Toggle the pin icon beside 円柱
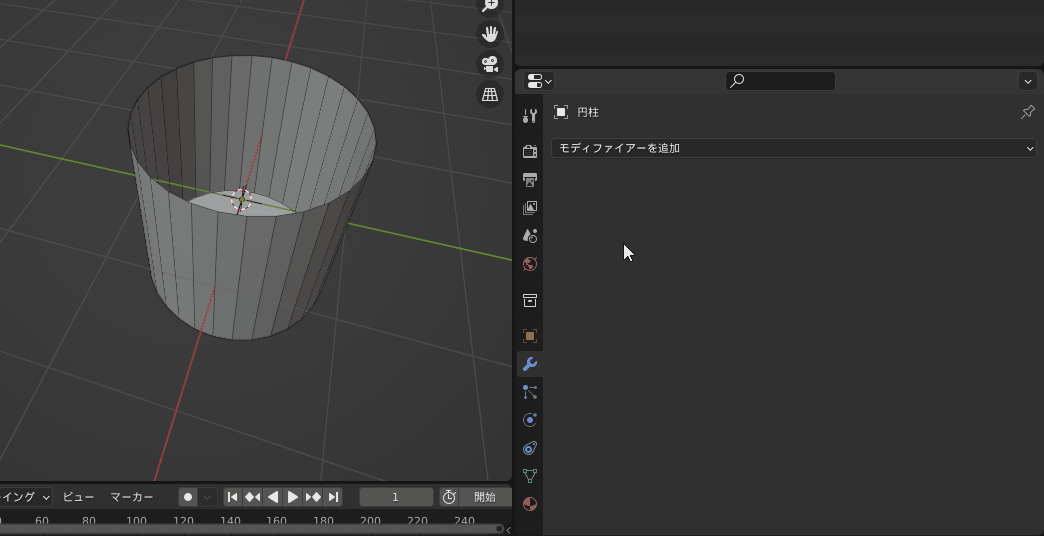The height and width of the screenshot is (536, 1044). (x=1027, y=112)
